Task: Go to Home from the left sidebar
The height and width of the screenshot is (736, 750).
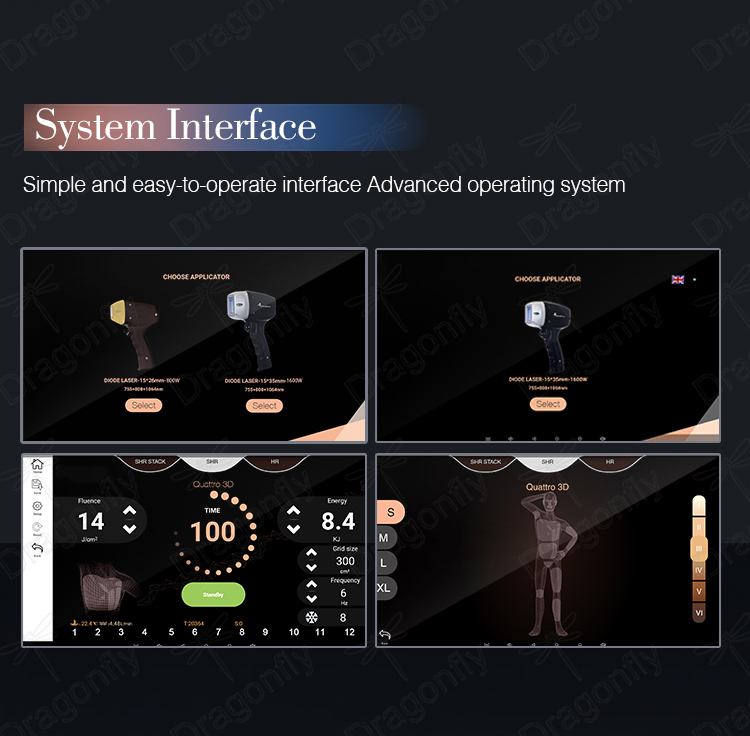Action: [37, 465]
